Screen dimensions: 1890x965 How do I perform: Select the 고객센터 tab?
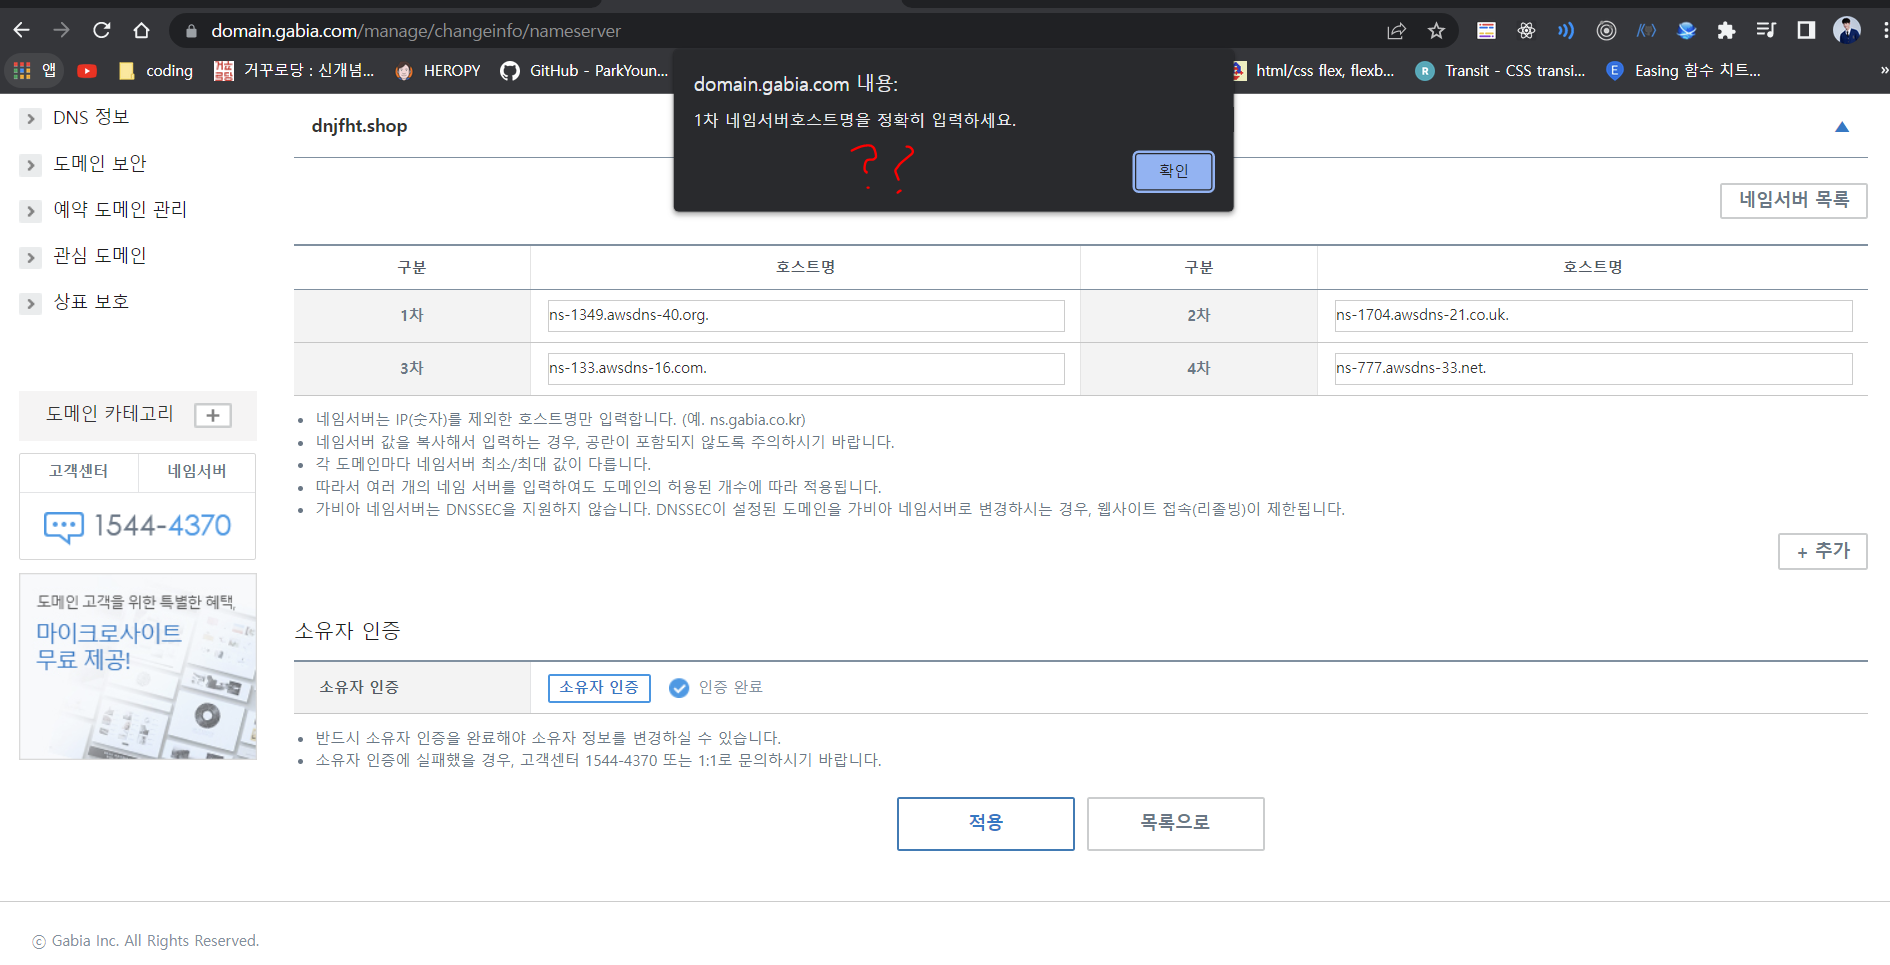coord(79,472)
